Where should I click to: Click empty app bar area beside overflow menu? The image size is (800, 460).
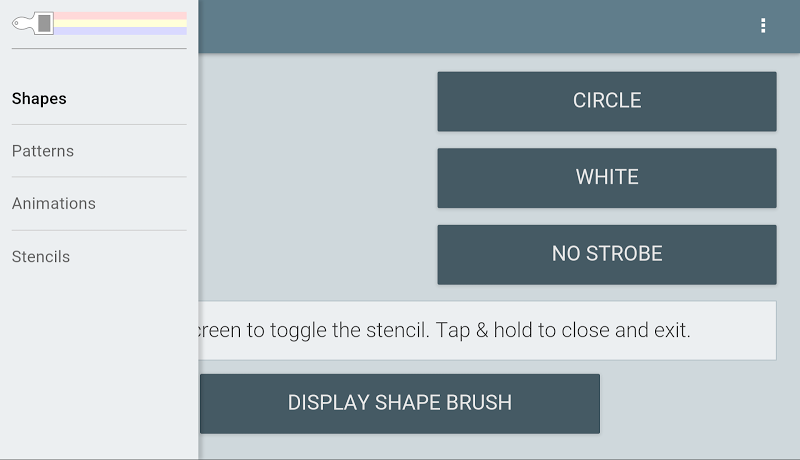(x=474, y=25)
